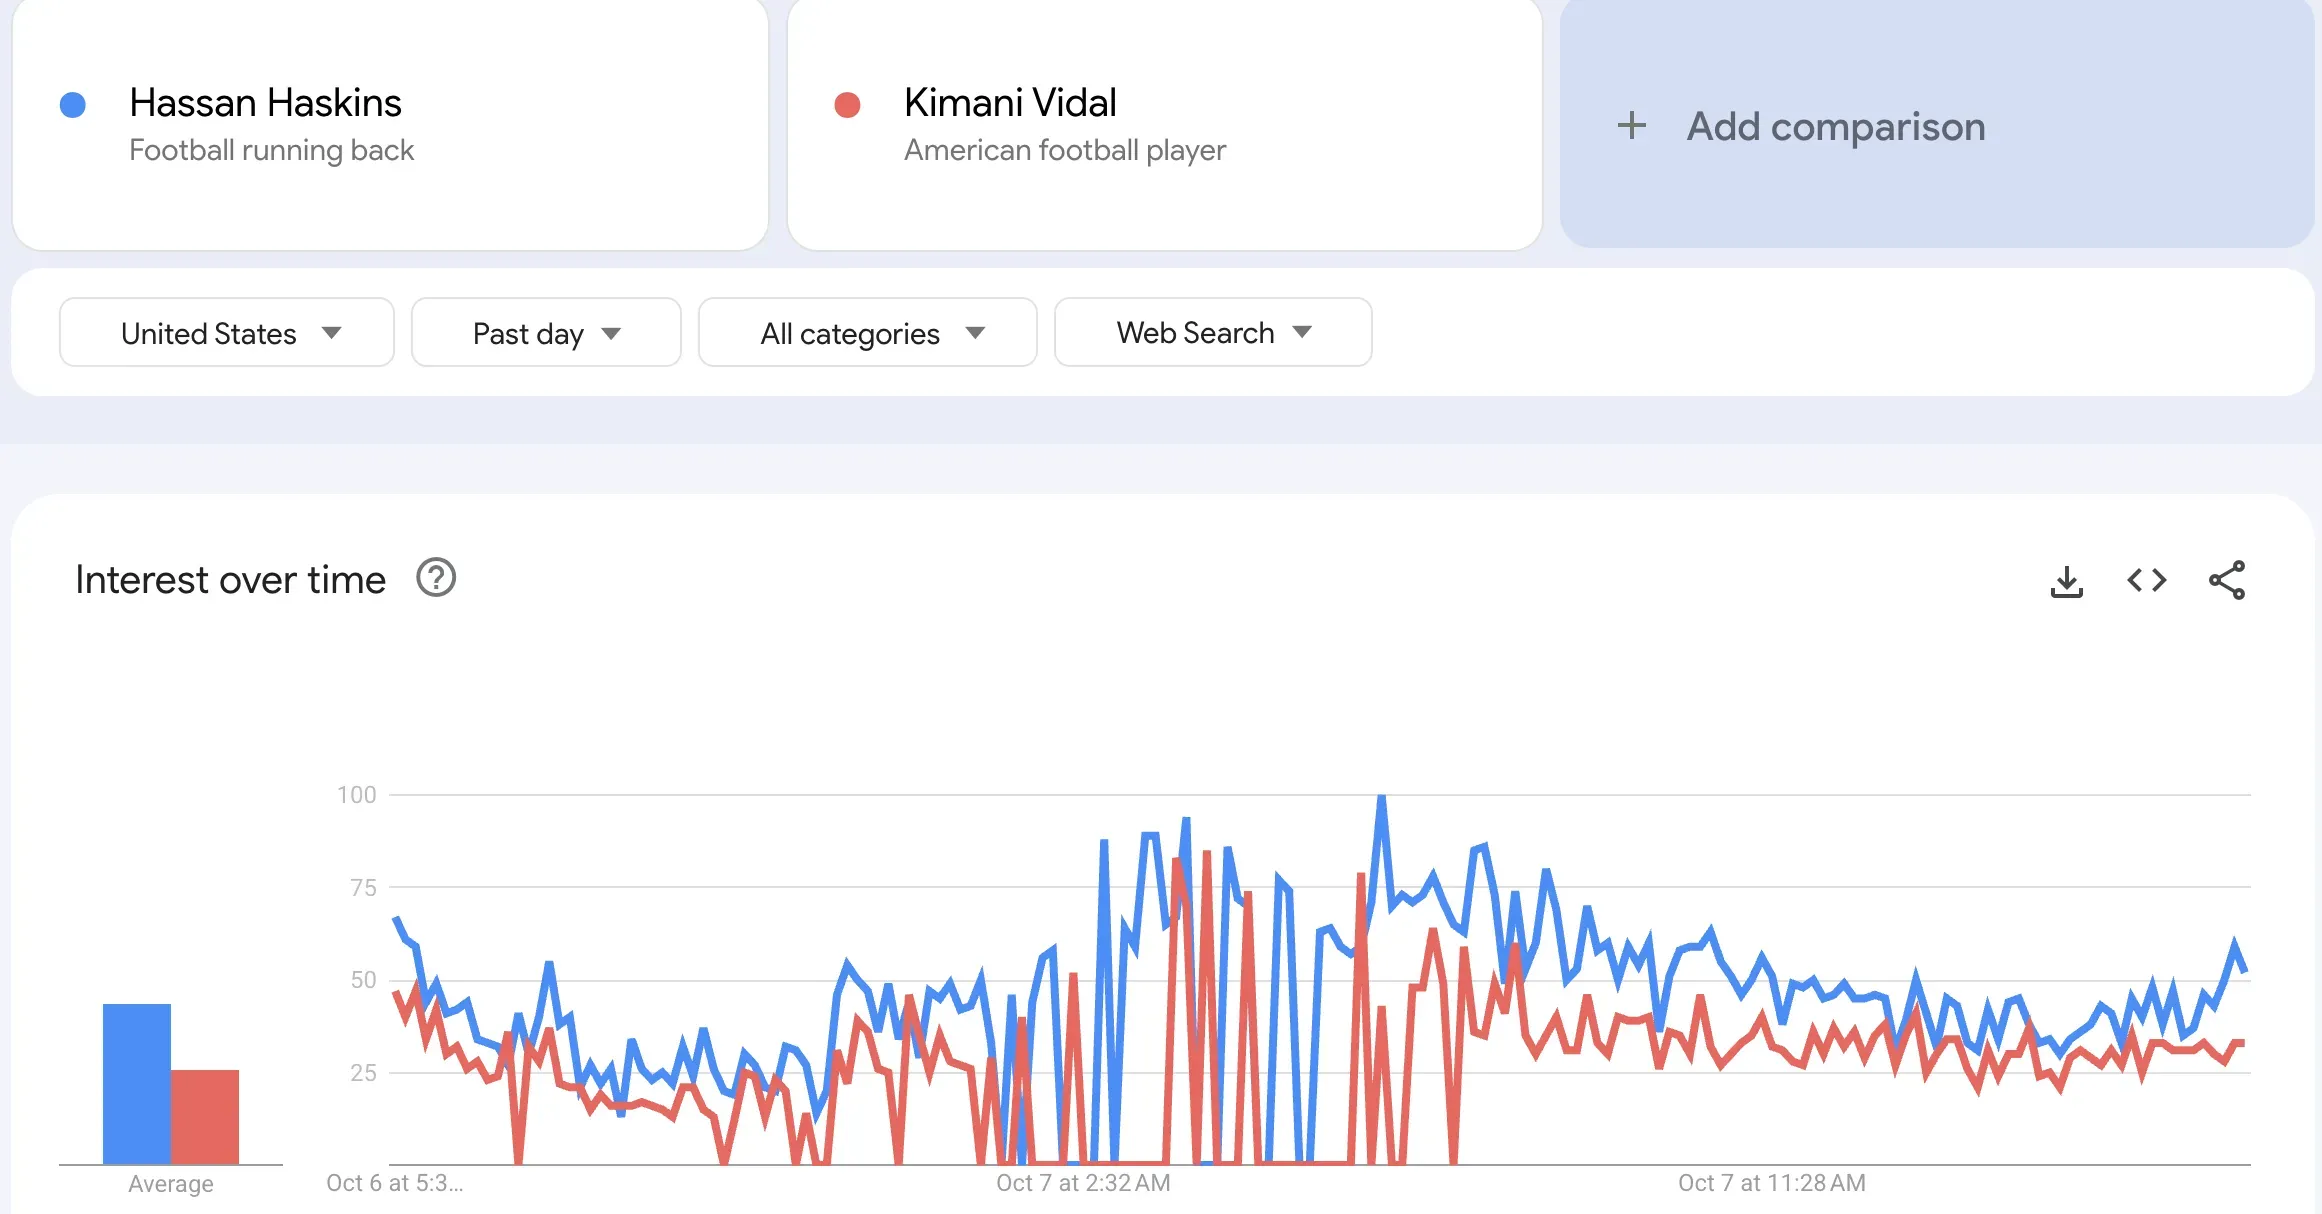2322x1214 pixels.
Task: Open the embed code icon
Action: coord(2146,580)
